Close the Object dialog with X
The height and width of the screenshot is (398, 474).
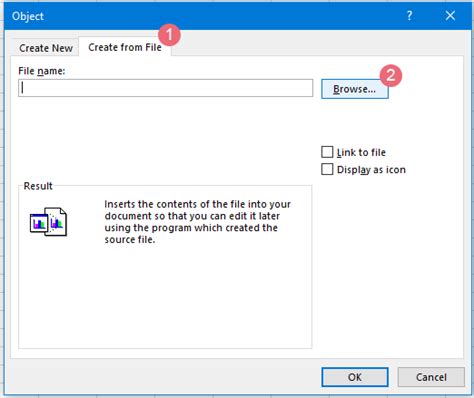point(450,15)
